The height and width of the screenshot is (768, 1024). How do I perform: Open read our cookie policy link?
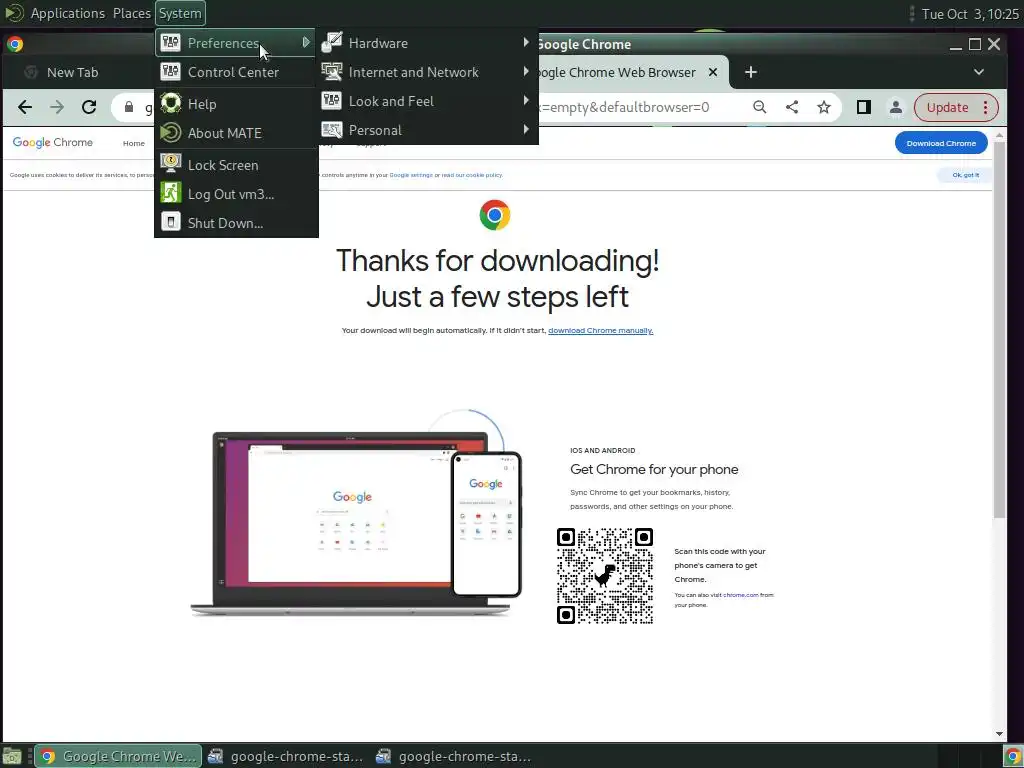point(472,175)
